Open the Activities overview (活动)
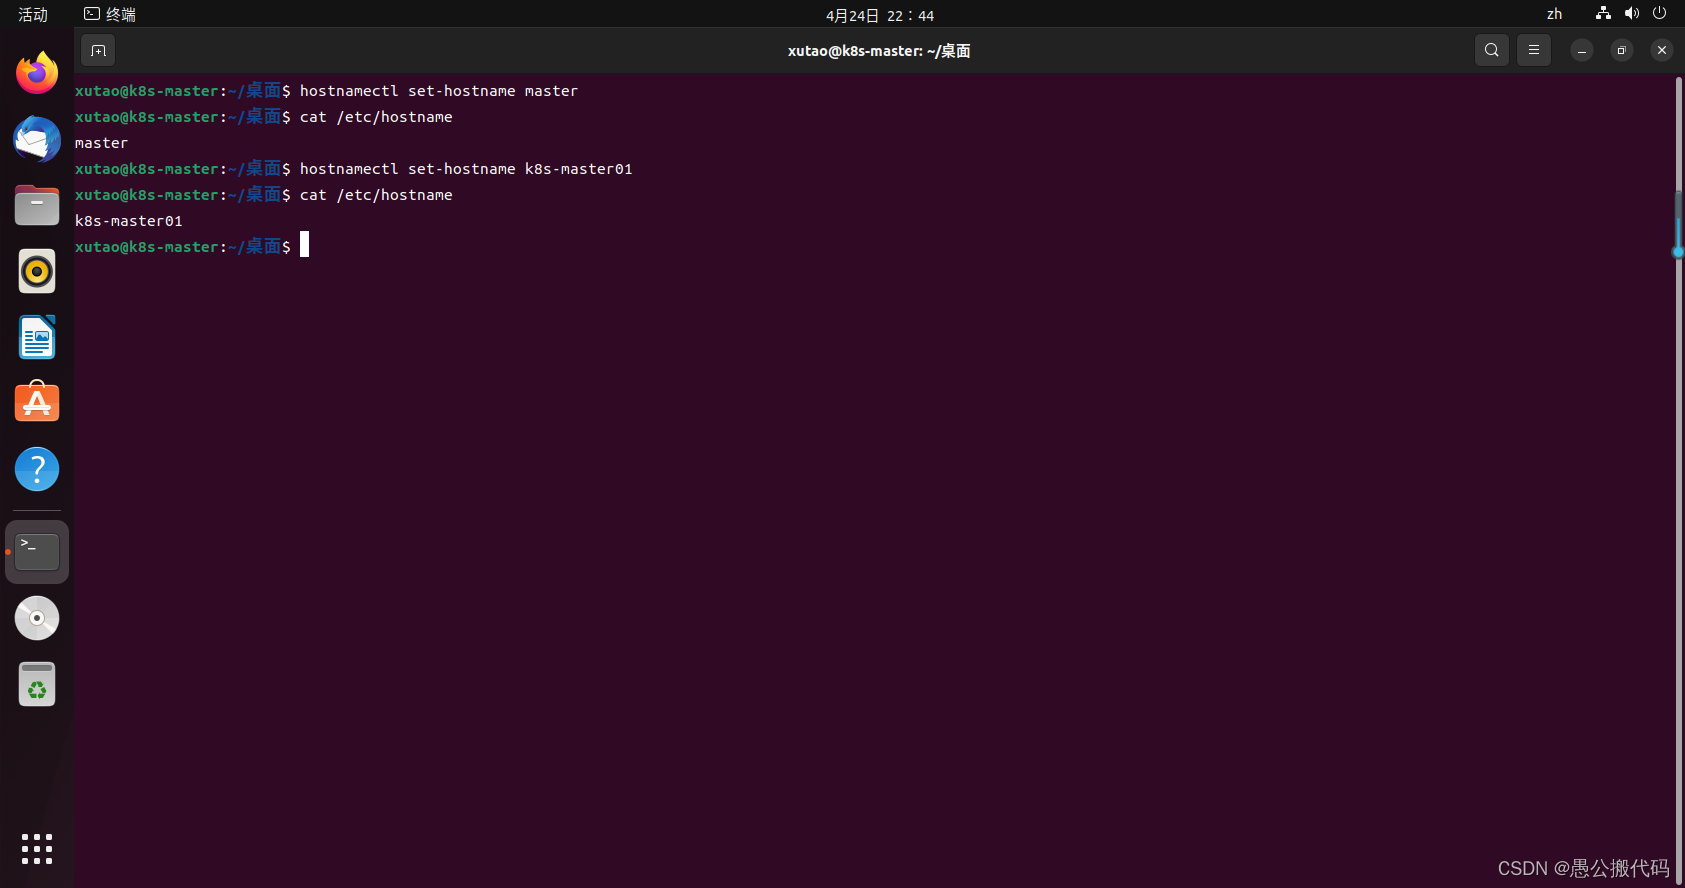Image resolution: width=1685 pixels, height=888 pixels. 33,15
